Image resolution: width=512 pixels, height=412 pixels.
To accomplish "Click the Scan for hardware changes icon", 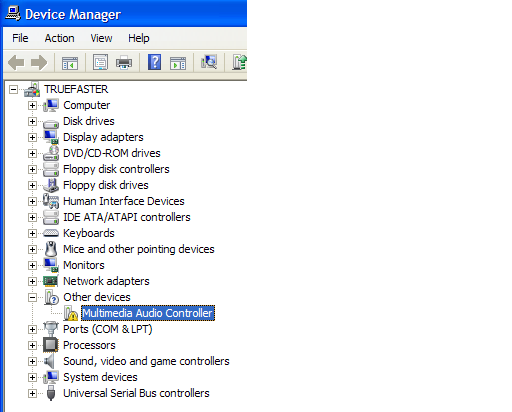I will [209, 62].
